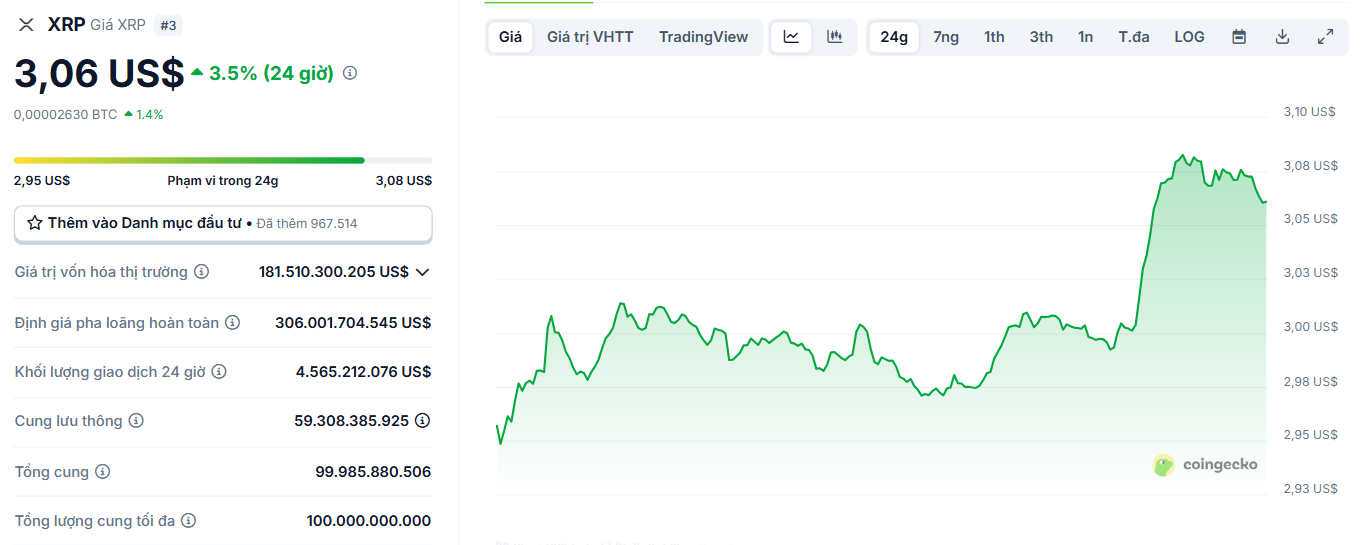Open the calendar date range picker
Image resolution: width=1361 pixels, height=545 pixels.
coord(1239,37)
